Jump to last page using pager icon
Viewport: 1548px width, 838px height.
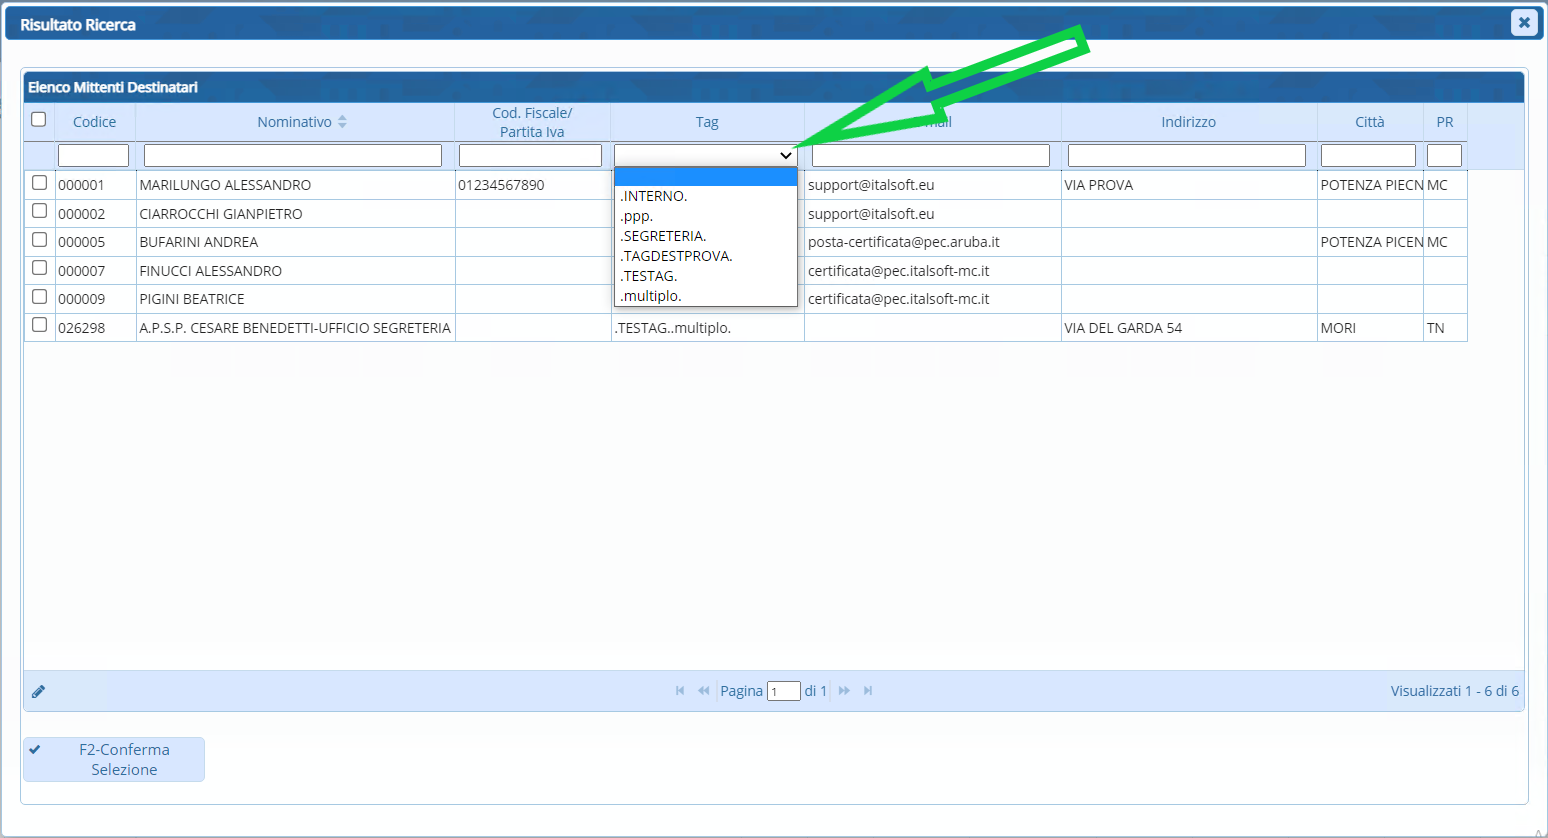click(x=868, y=691)
